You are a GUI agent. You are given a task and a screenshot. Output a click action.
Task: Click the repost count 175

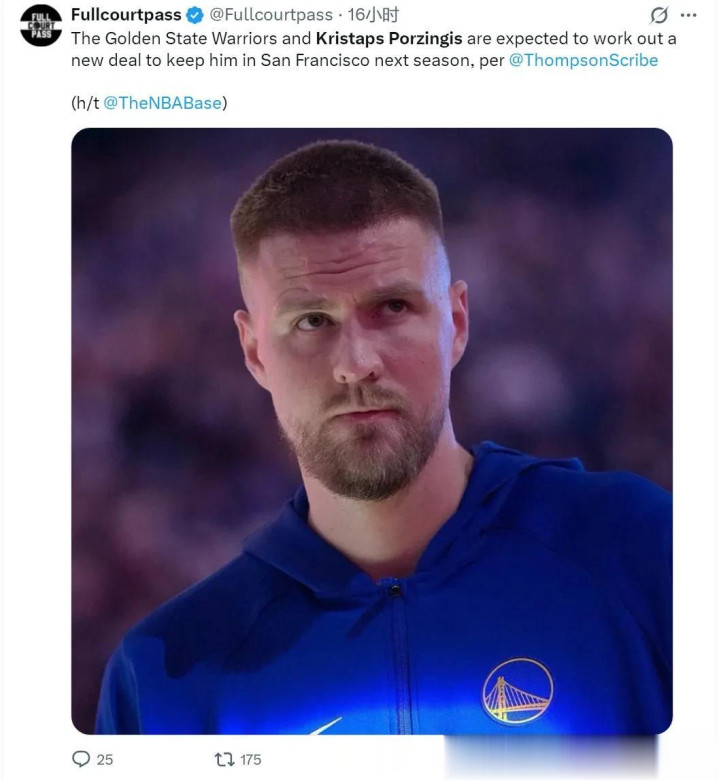pos(250,760)
